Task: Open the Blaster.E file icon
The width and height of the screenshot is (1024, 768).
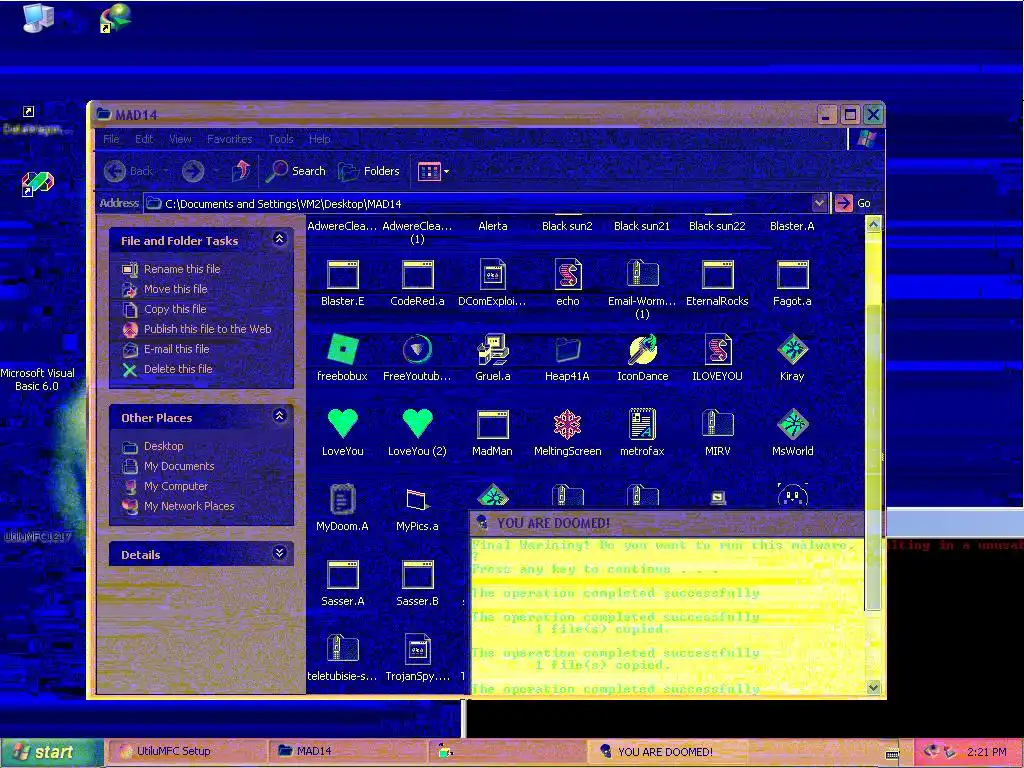Action: (343, 275)
